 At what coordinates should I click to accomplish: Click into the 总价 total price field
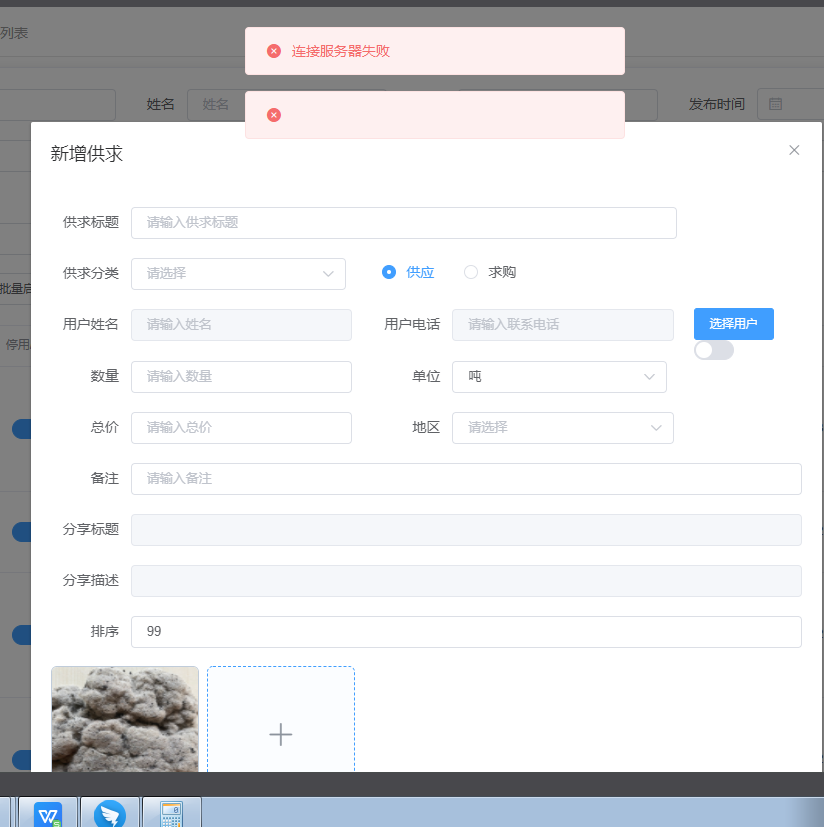tap(241, 428)
